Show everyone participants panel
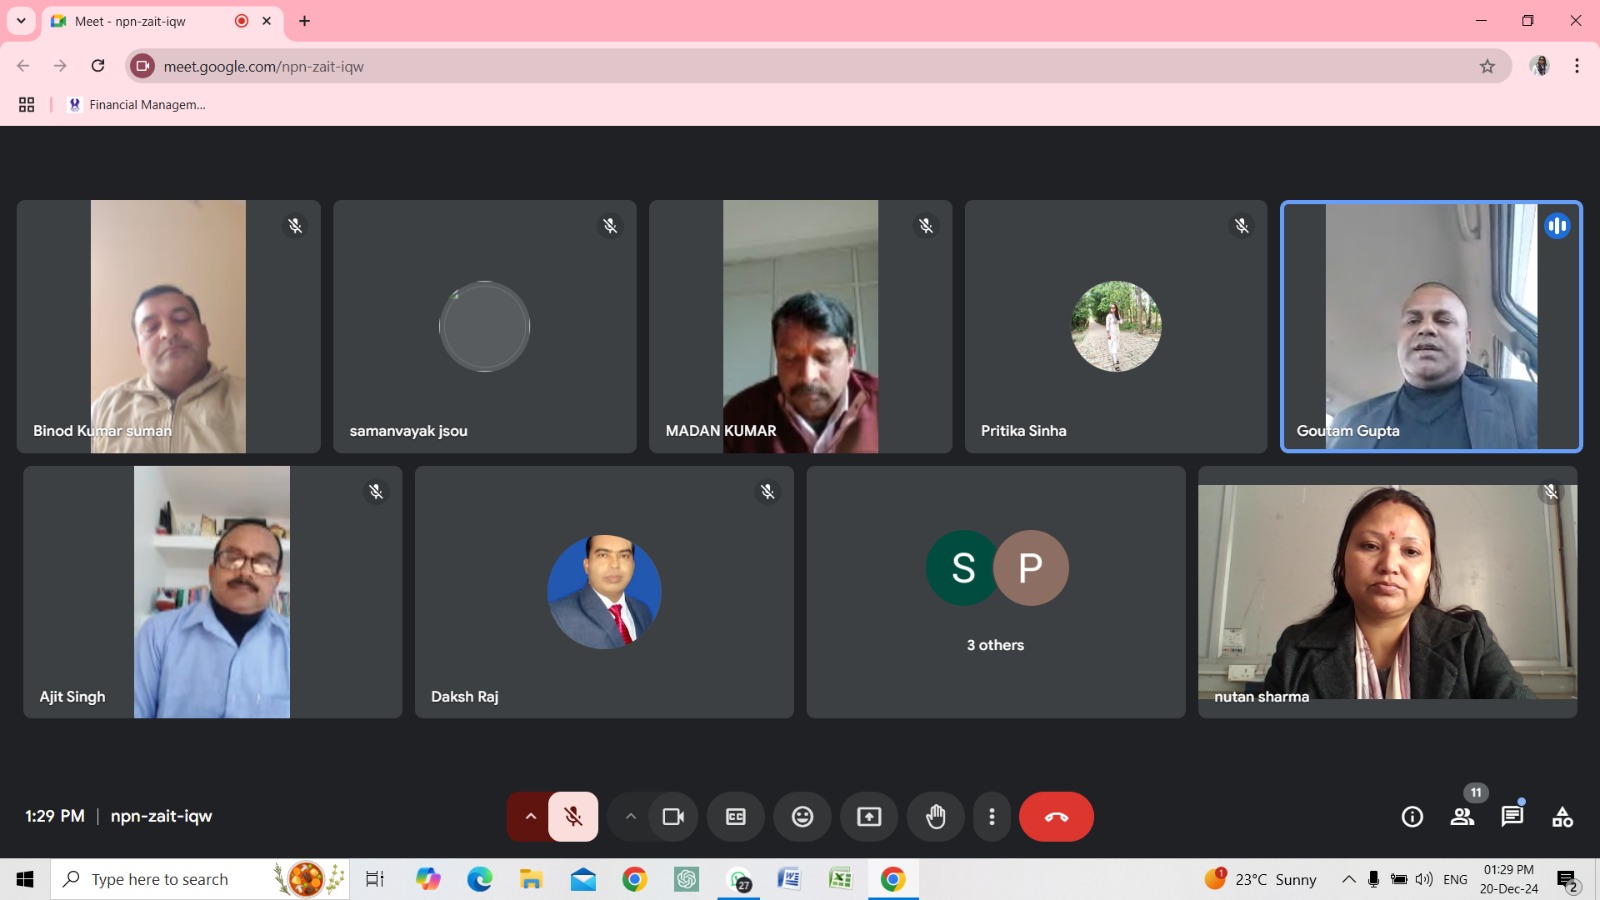Viewport: 1600px width, 900px height. click(x=1462, y=817)
